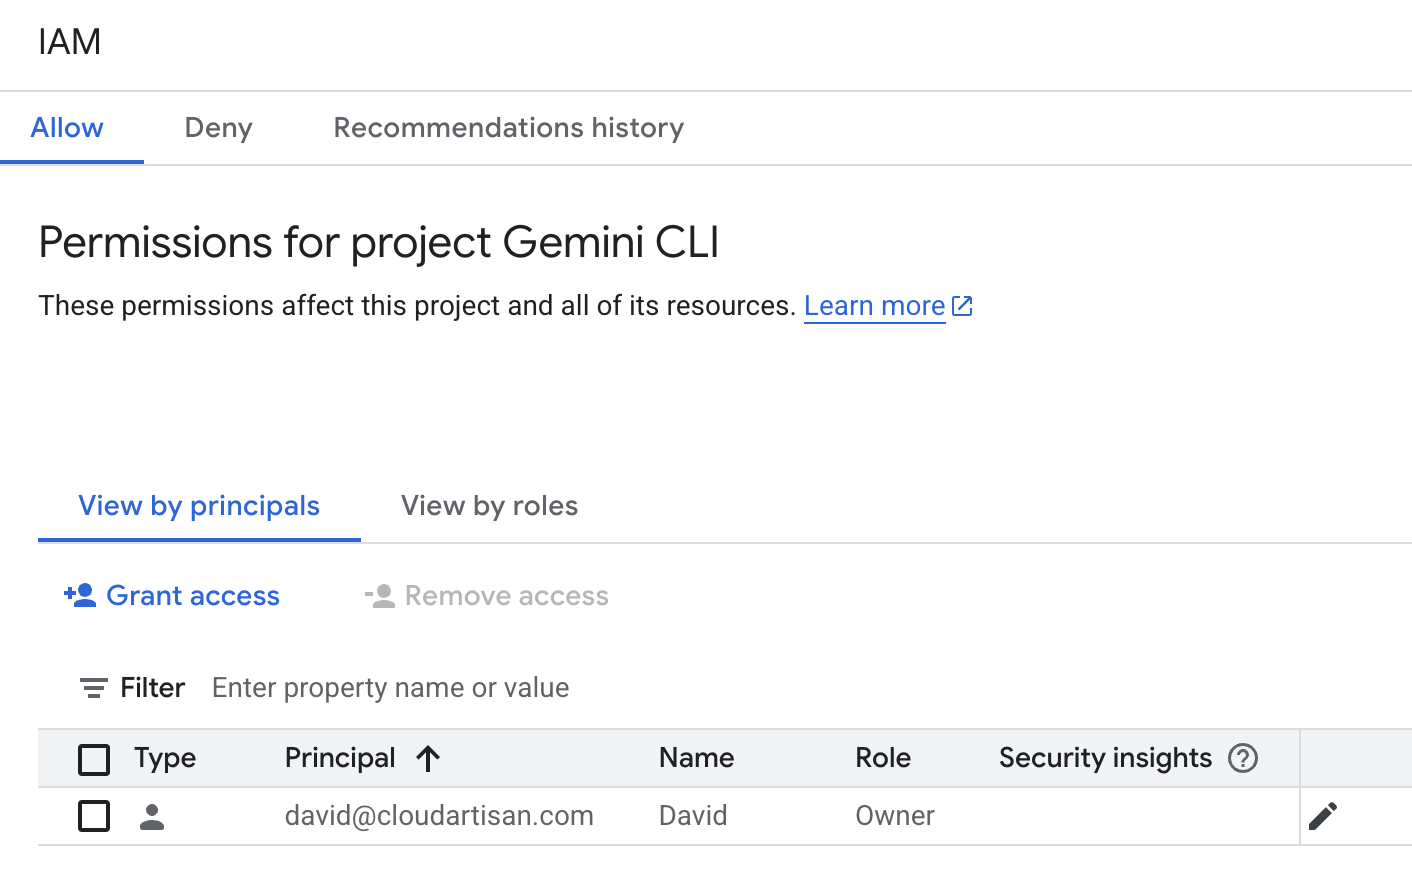Tick the select-all checkbox in table header
Screen dimensions: 1412x878
[94, 759]
